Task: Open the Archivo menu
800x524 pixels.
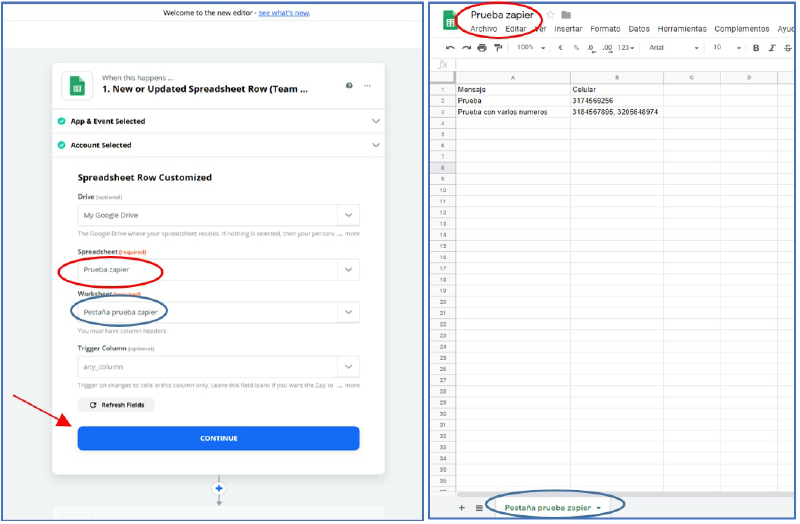Action: 483,29
